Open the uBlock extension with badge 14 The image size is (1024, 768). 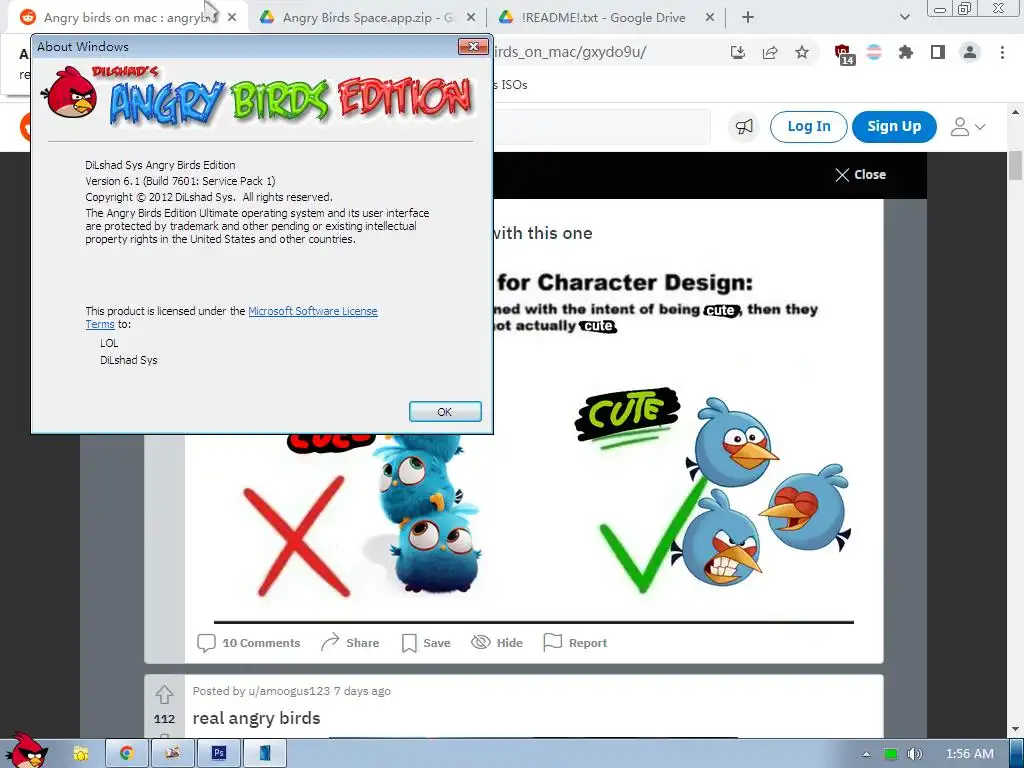[843, 54]
